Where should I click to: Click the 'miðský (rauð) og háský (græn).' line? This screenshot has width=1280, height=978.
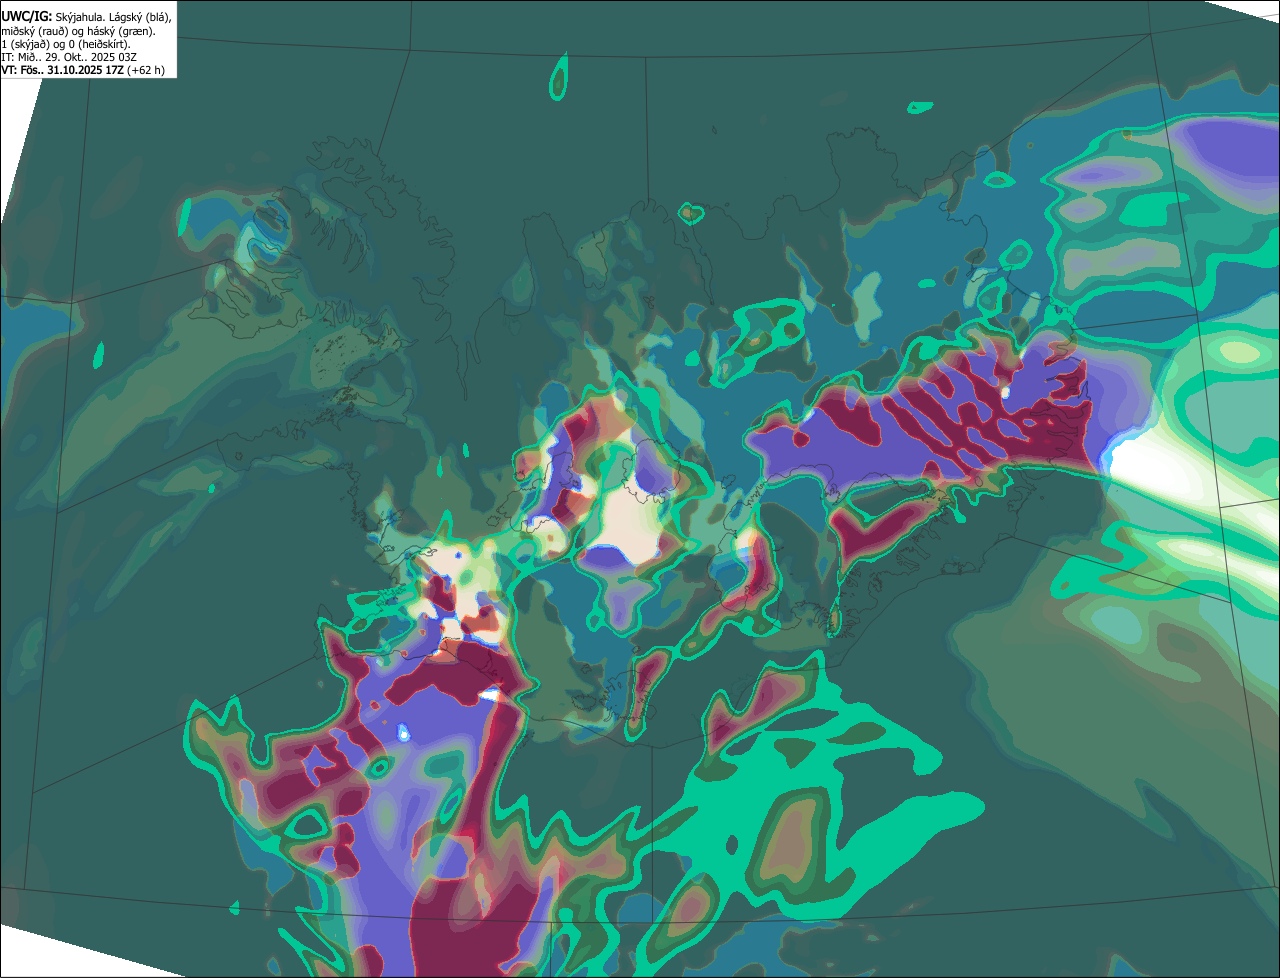[x=78, y=31]
